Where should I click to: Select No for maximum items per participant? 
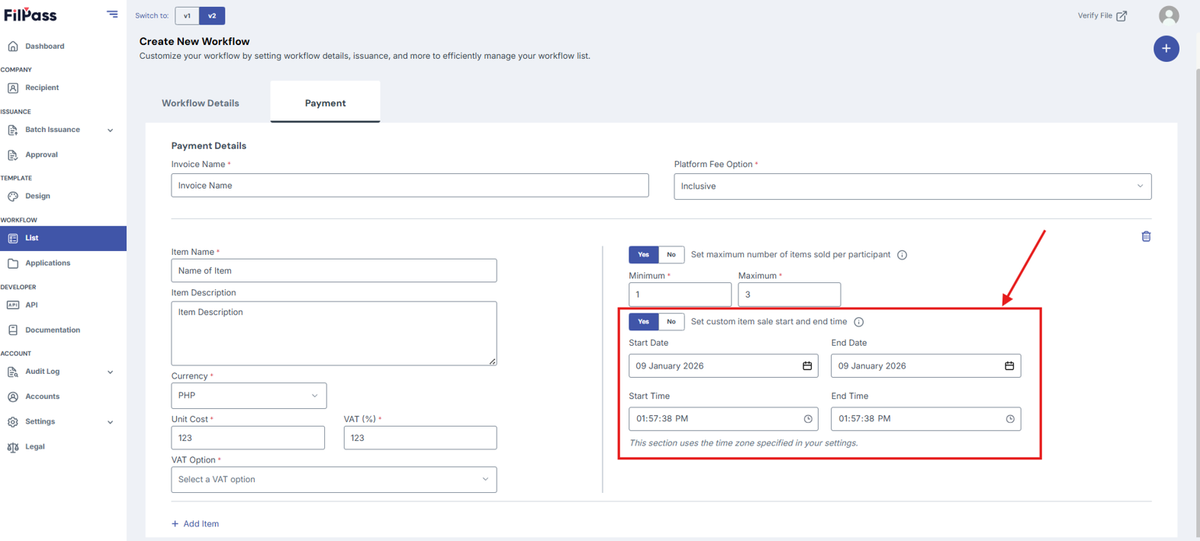tap(672, 255)
